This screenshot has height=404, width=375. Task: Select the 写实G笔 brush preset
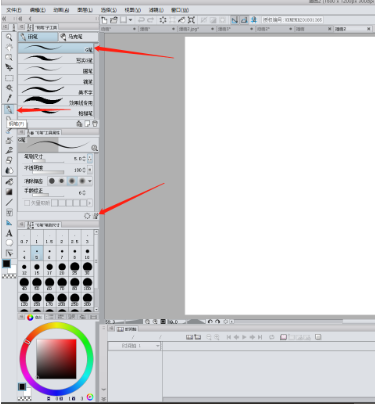click(56, 59)
